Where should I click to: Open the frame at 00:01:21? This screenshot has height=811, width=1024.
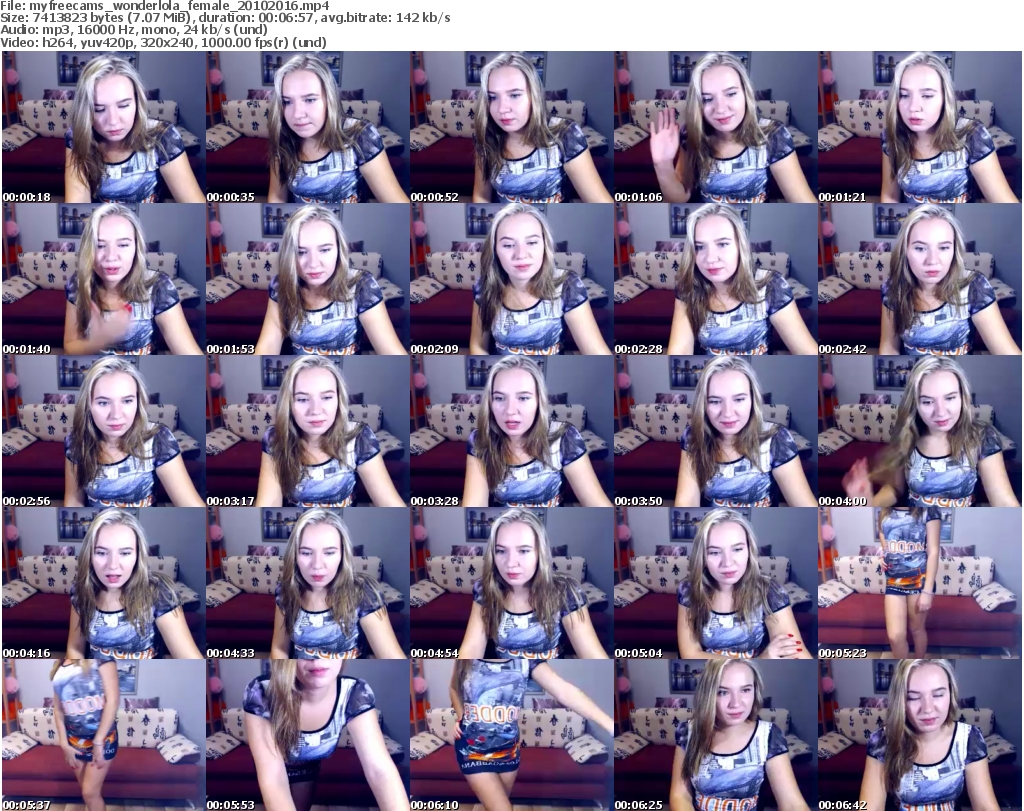click(x=919, y=127)
